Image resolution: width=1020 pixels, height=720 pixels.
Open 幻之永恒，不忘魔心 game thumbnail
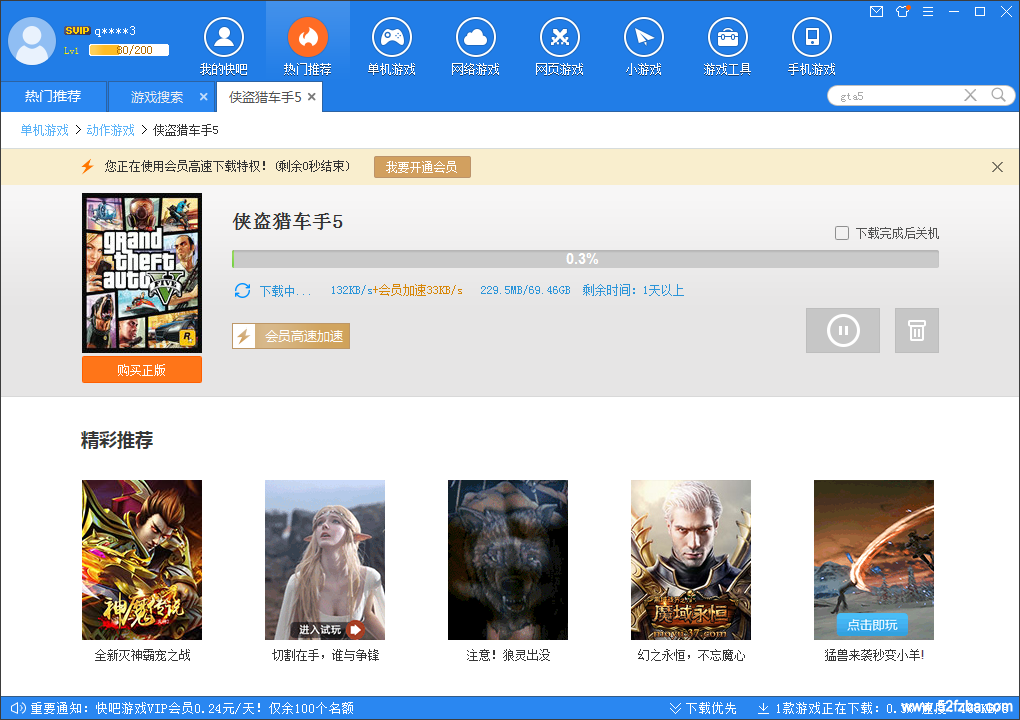tap(691, 560)
